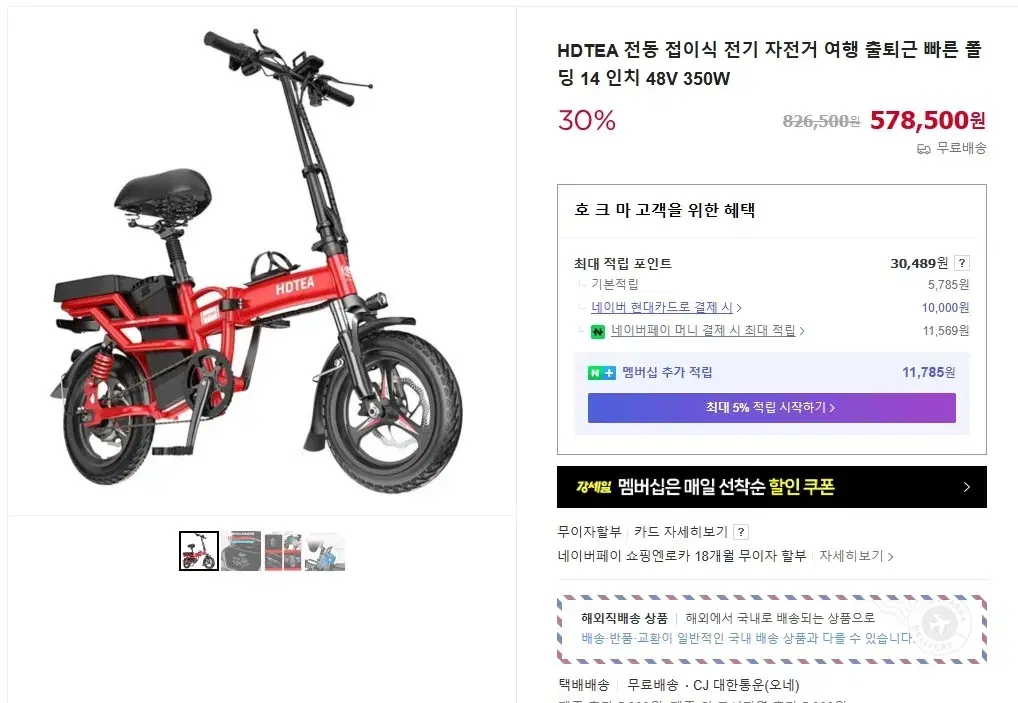This screenshot has width=1018, height=703.
Task: Click the question mark beside 최대 적립 포인트
Action: (962, 263)
